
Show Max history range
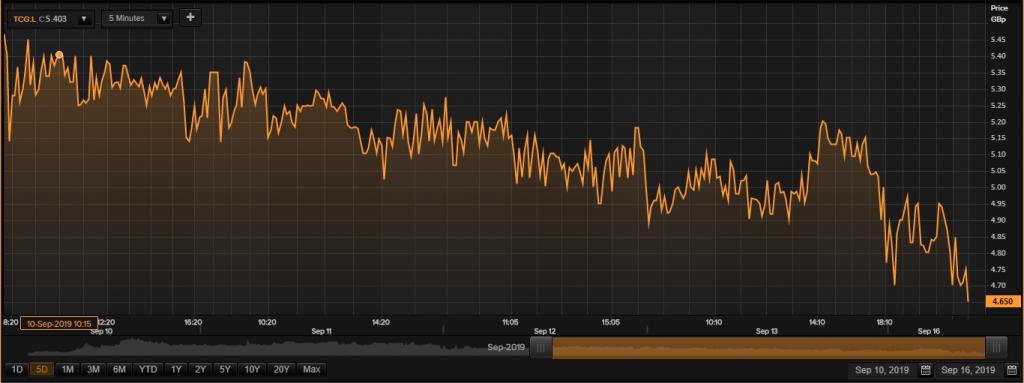(312, 370)
